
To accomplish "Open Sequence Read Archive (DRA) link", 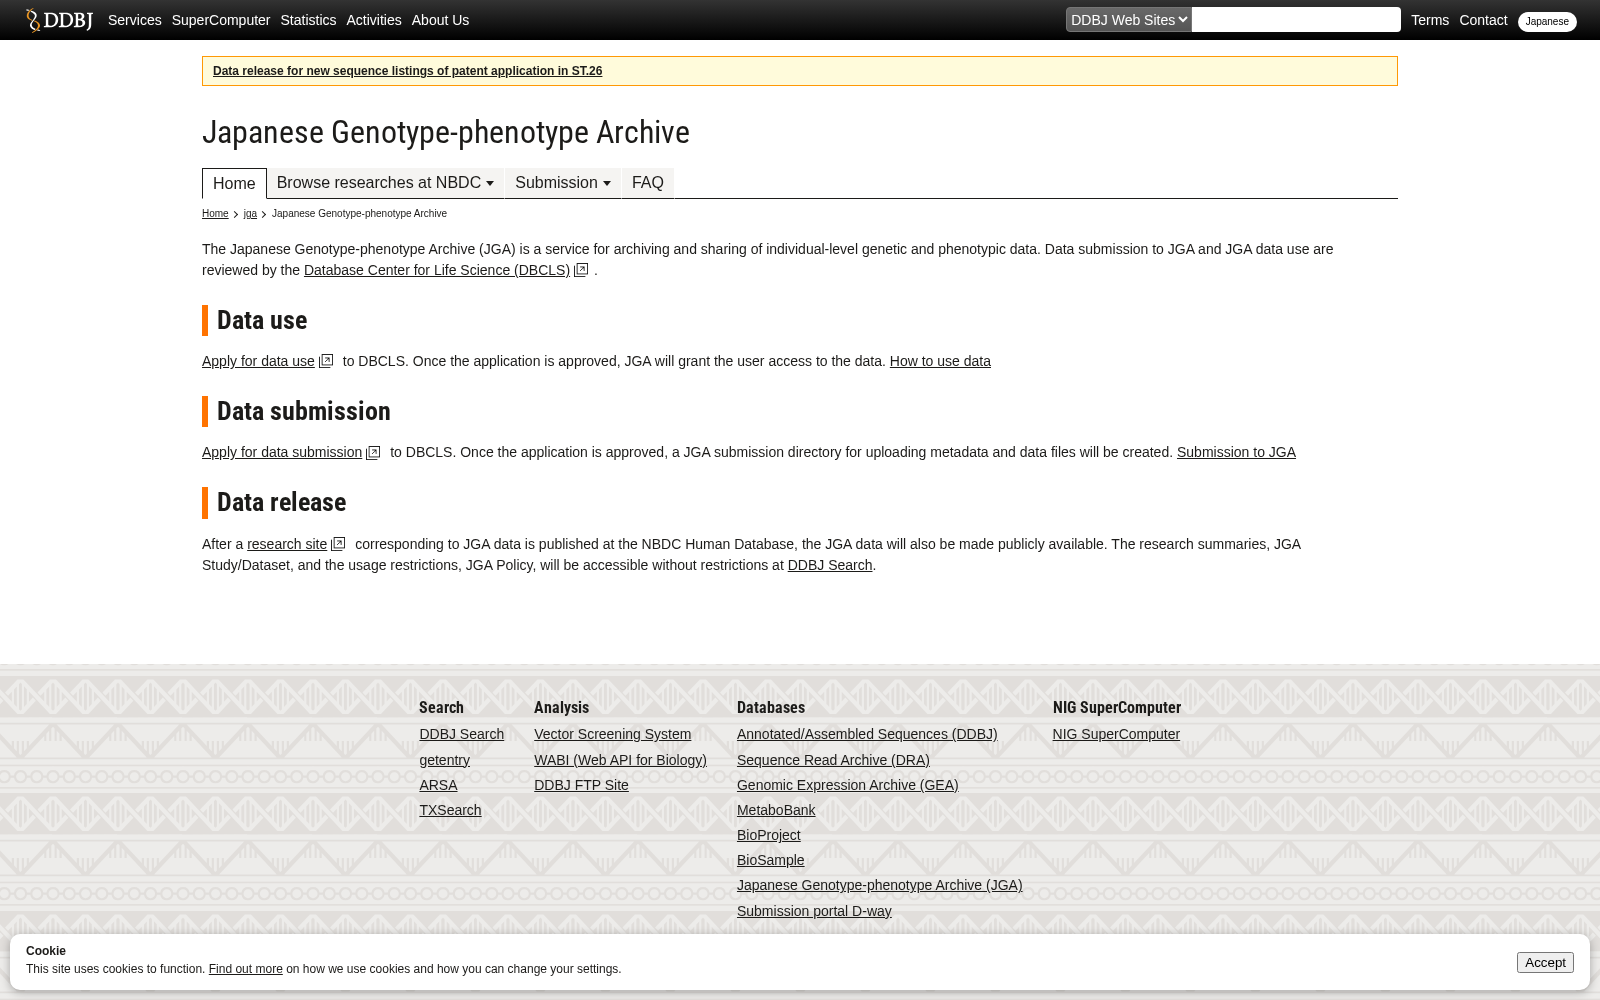I will 833,760.
